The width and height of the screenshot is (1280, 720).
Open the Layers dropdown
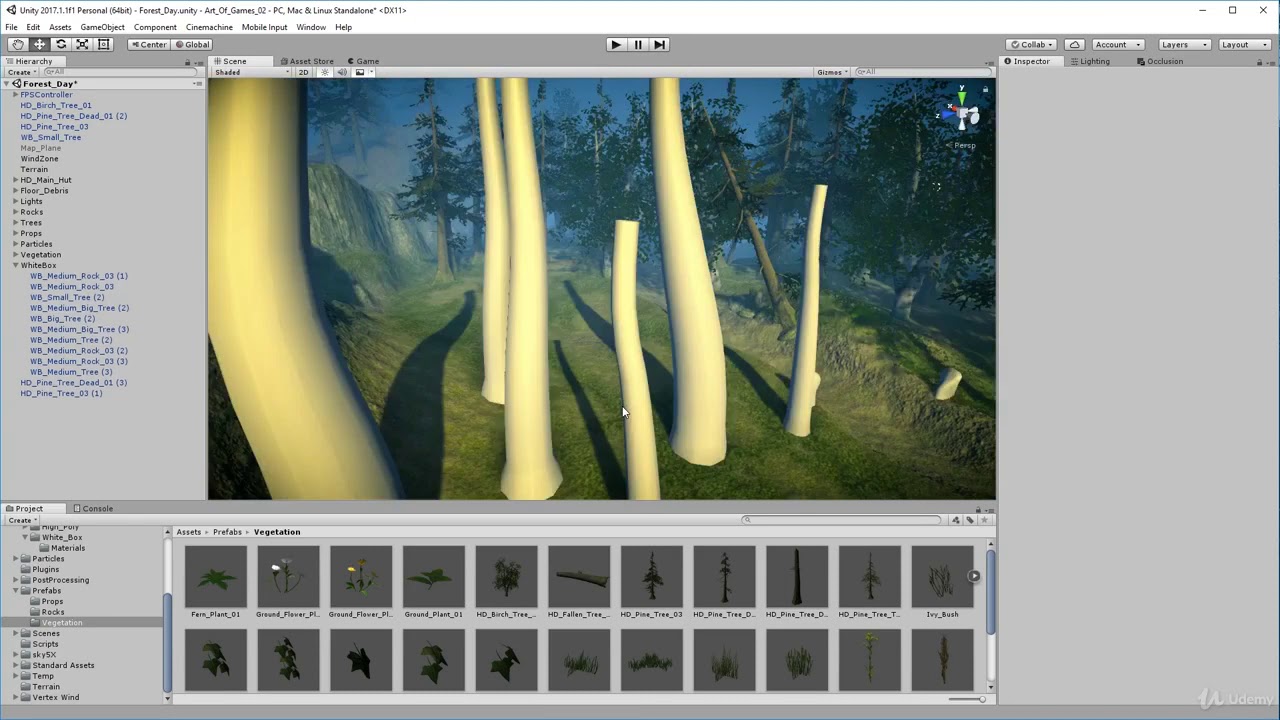click(x=1185, y=44)
